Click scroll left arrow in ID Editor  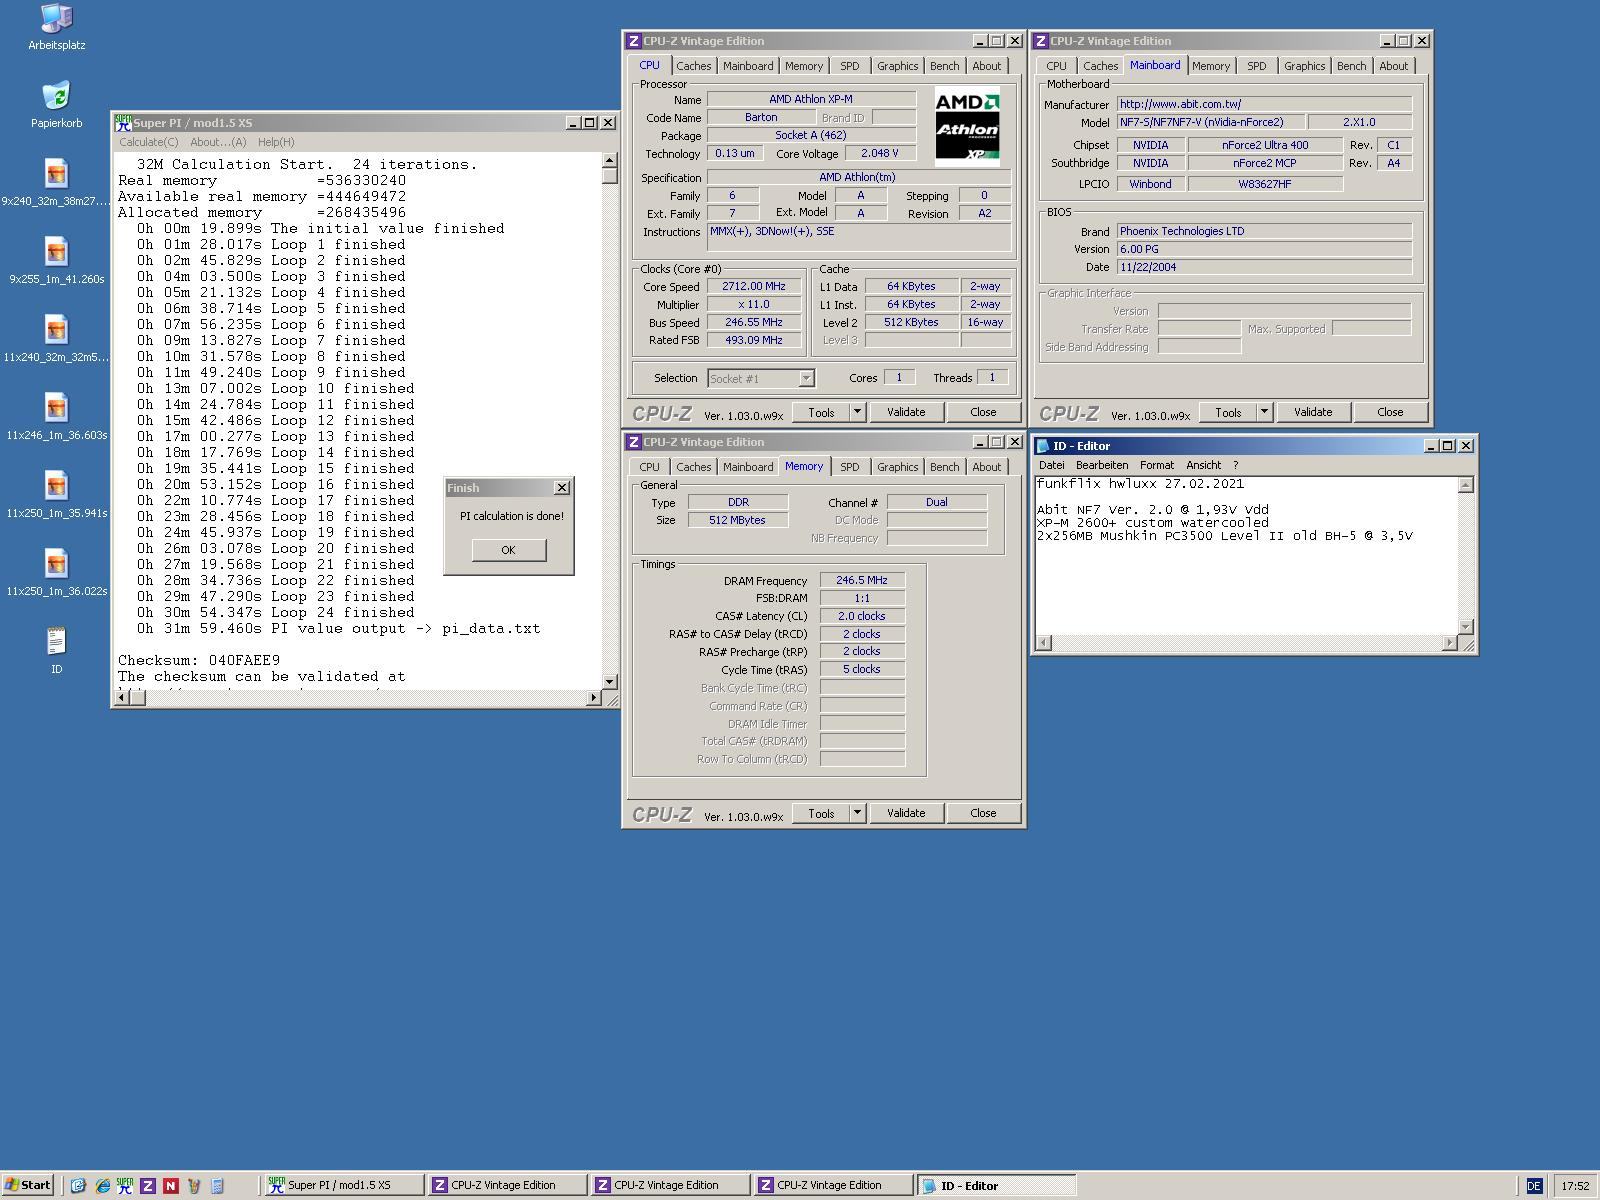click(1044, 643)
